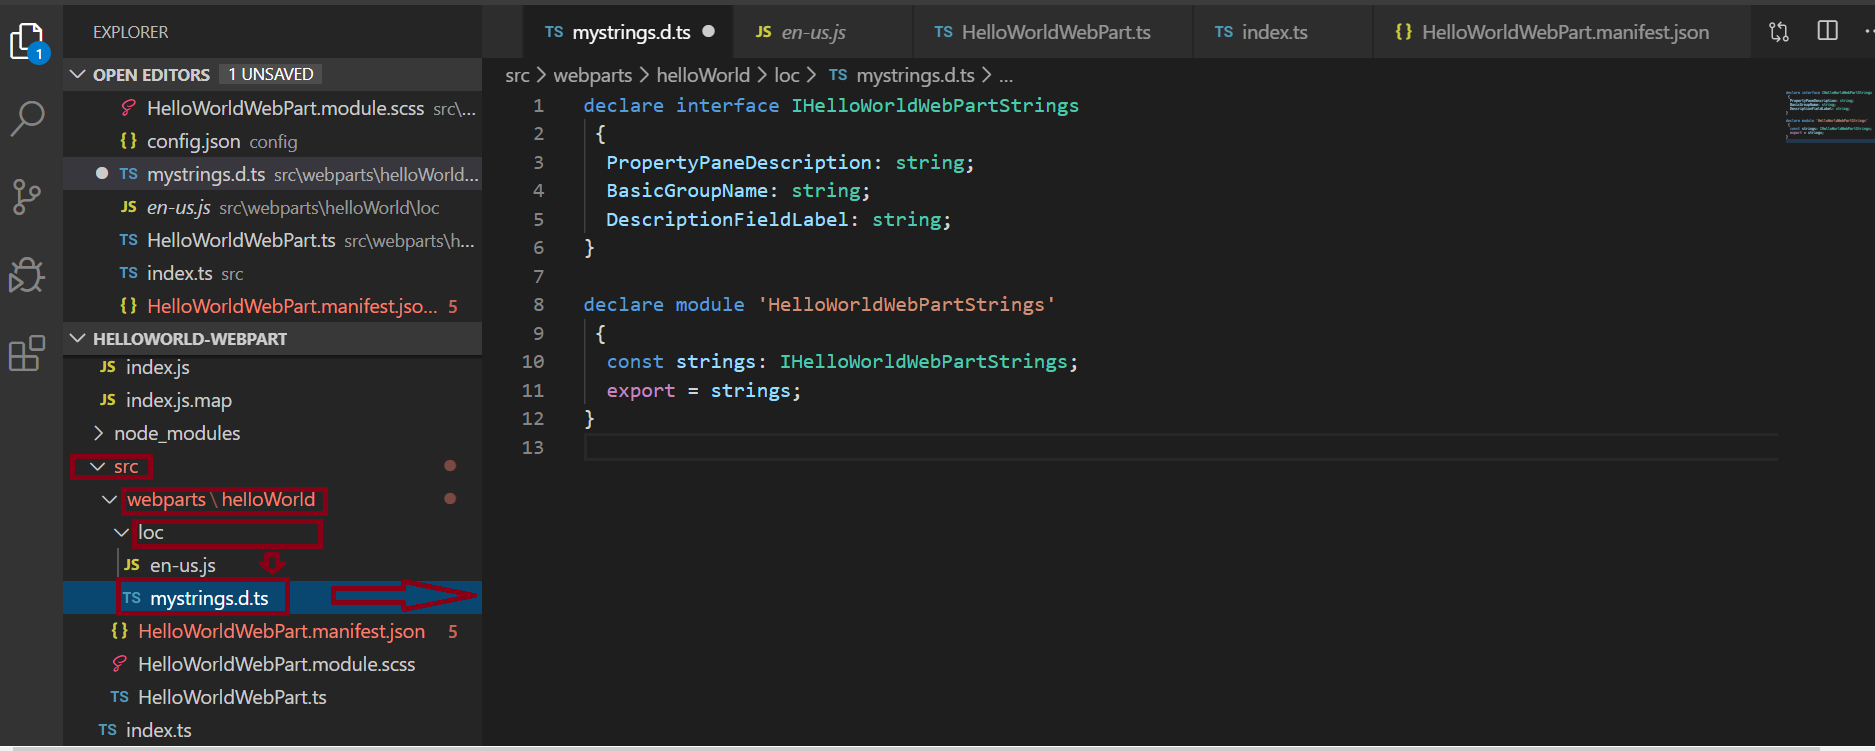The width and height of the screenshot is (1875, 751).
Task: Open HelloWorldWebPart.ts in open editors list
Action: point(272,240)
